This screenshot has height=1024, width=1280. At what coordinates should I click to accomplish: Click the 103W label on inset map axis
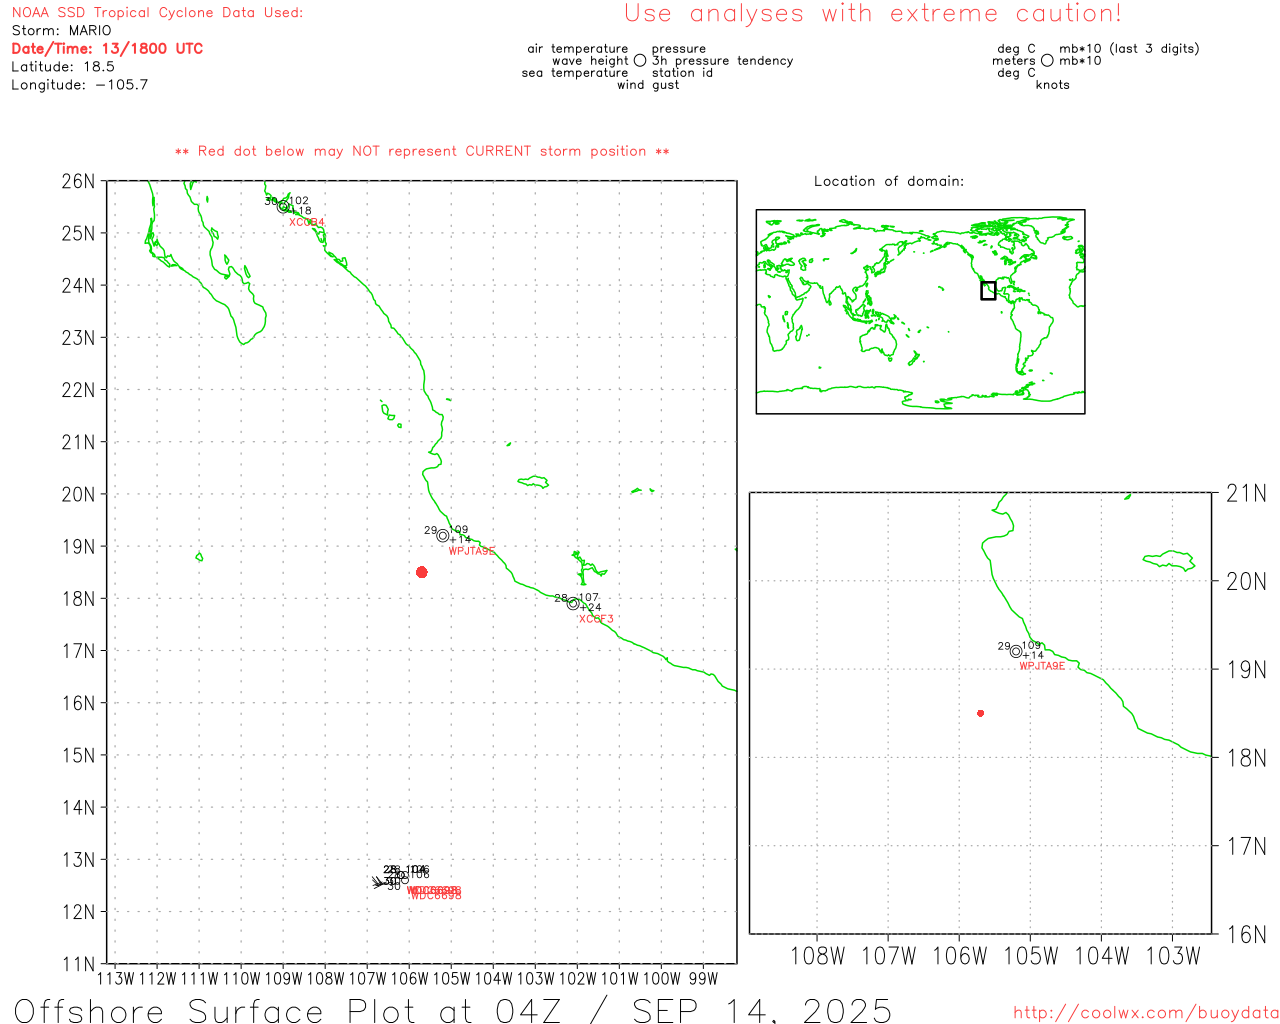point(1172,956)
